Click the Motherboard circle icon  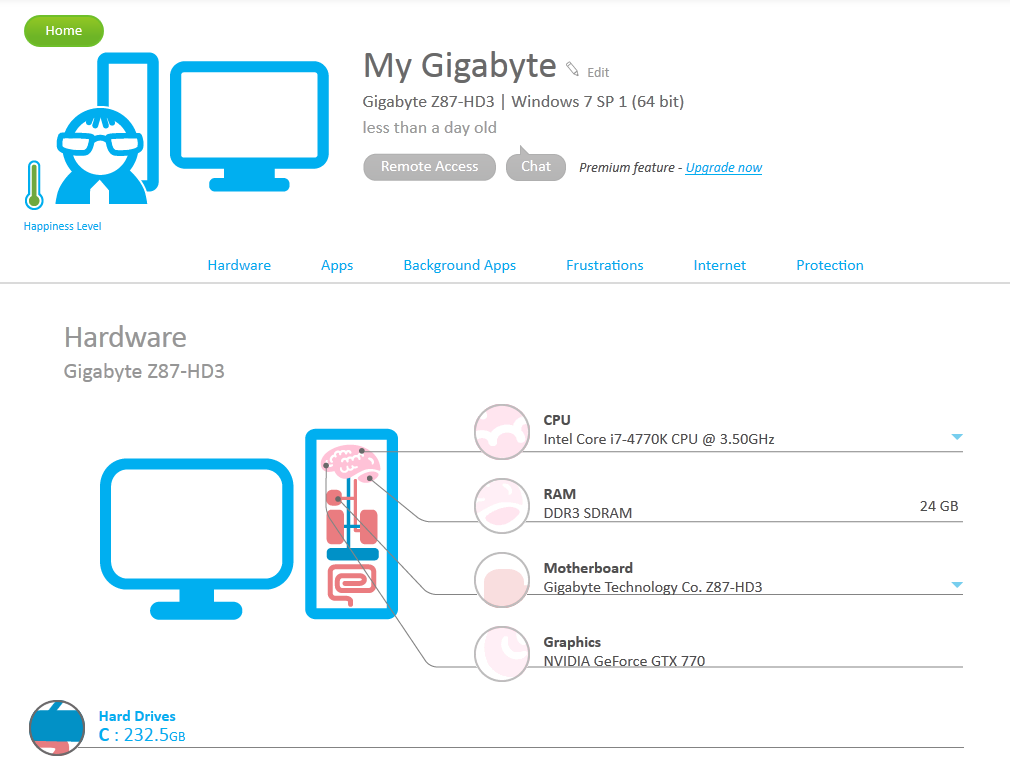click(502, 580)
